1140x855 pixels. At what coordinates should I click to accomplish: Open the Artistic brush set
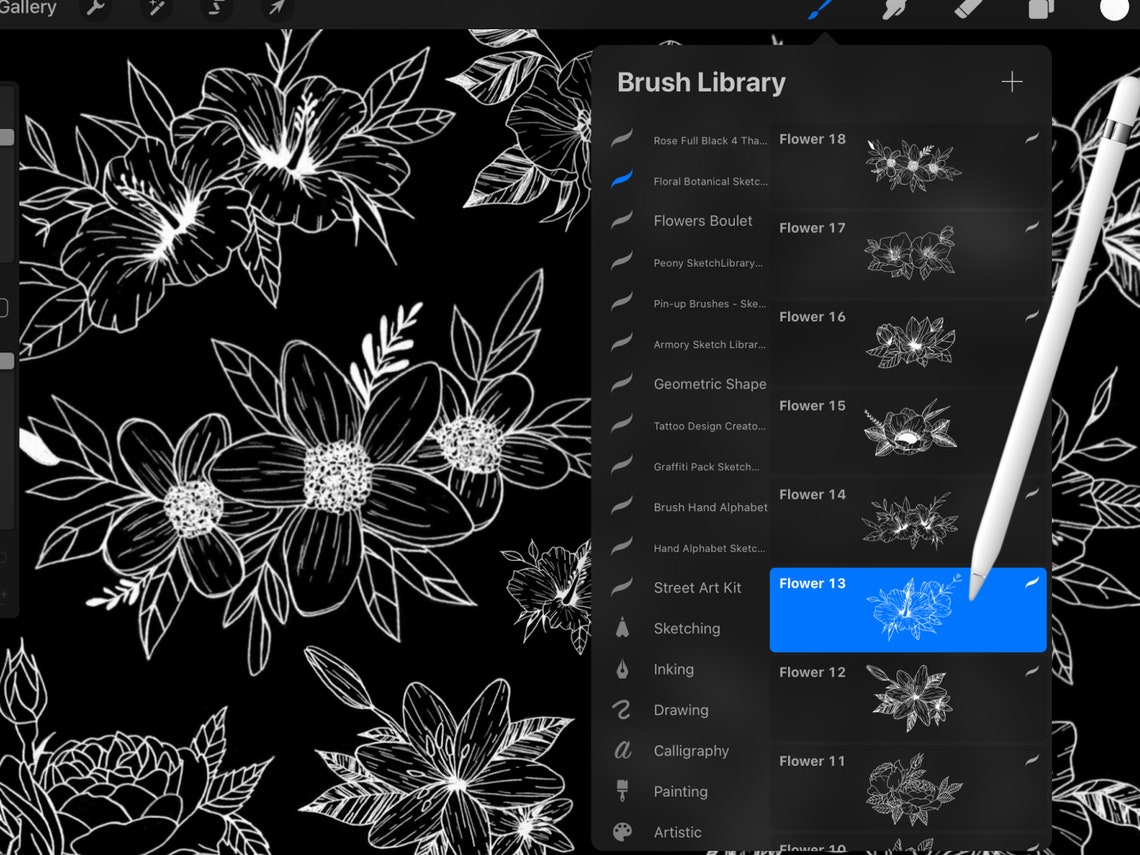(x=689, y=832)
